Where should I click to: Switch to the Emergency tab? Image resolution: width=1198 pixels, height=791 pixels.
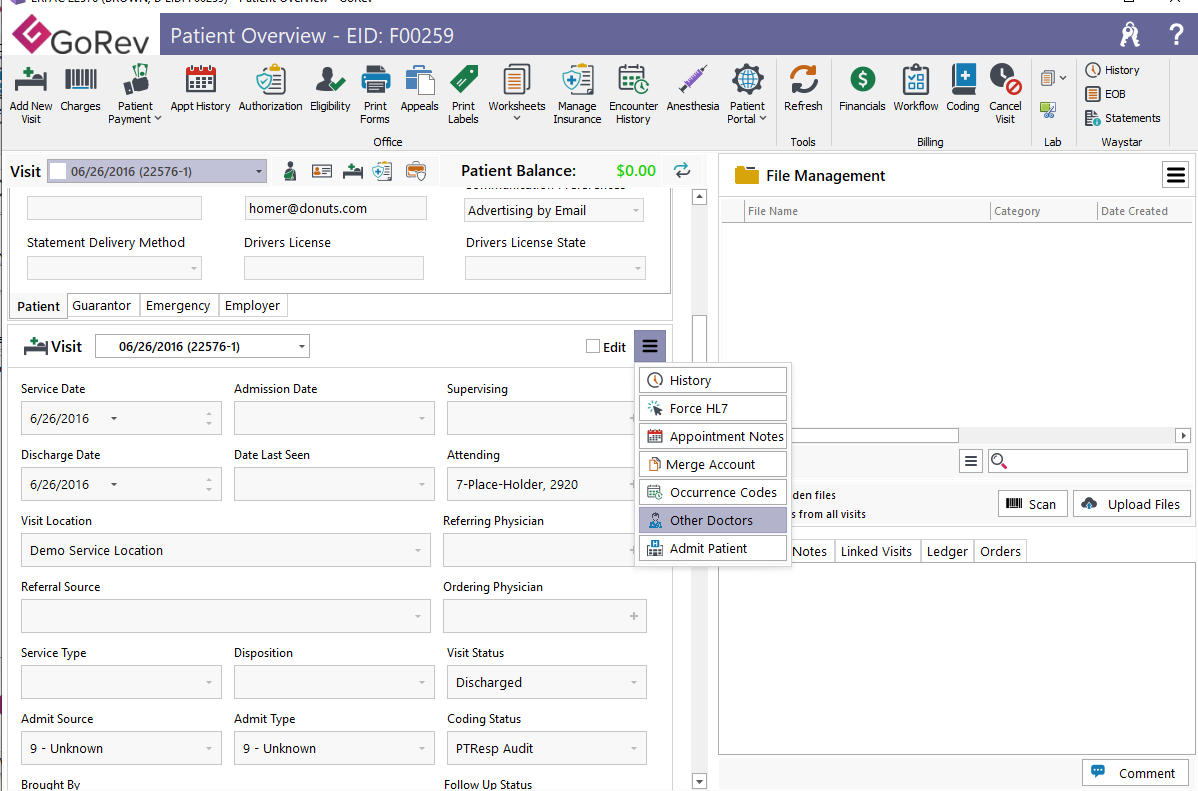click(x=178, y=306)
